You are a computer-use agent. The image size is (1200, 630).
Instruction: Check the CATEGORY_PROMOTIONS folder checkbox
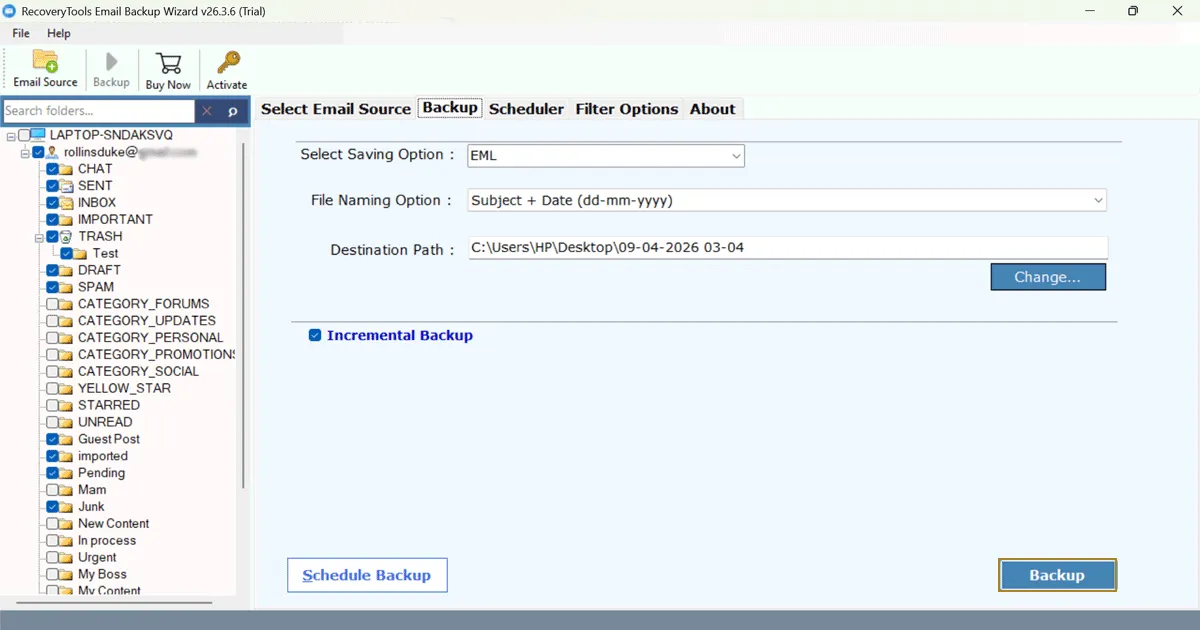[x=52, y=355]
